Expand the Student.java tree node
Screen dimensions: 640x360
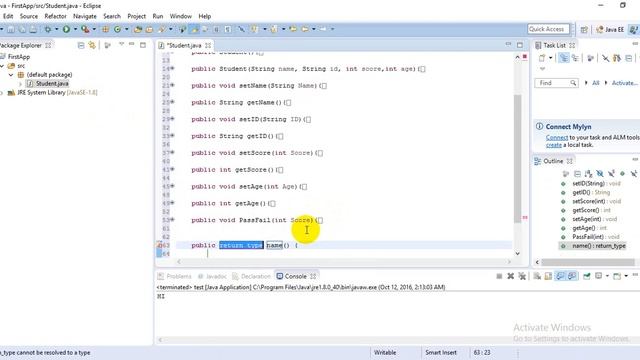coord(20,84)
